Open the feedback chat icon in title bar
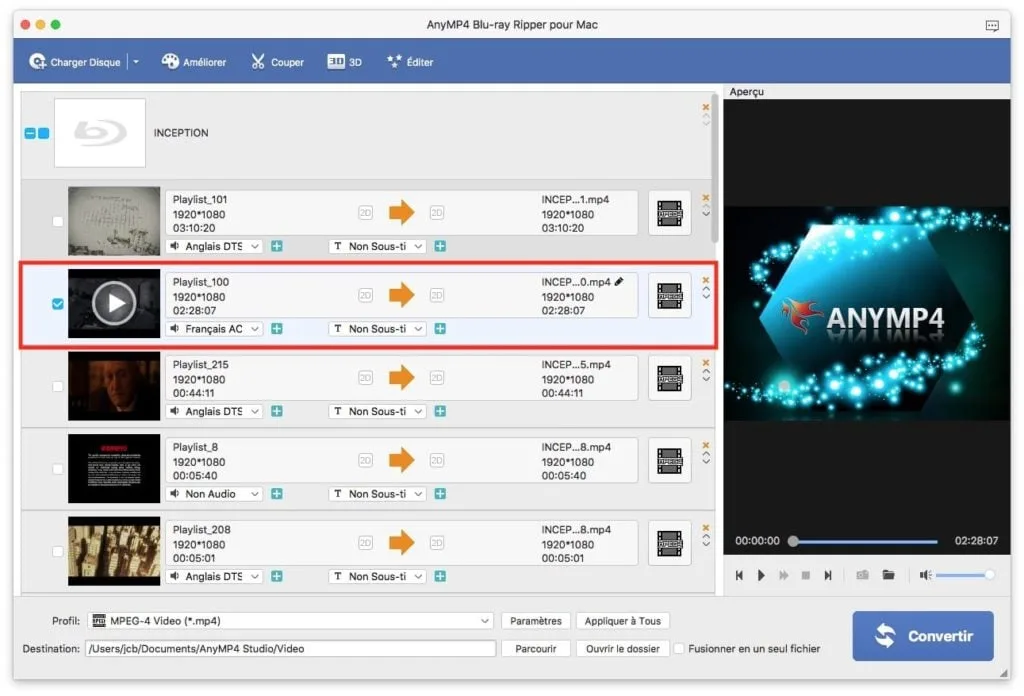 [x=992, y=25]
